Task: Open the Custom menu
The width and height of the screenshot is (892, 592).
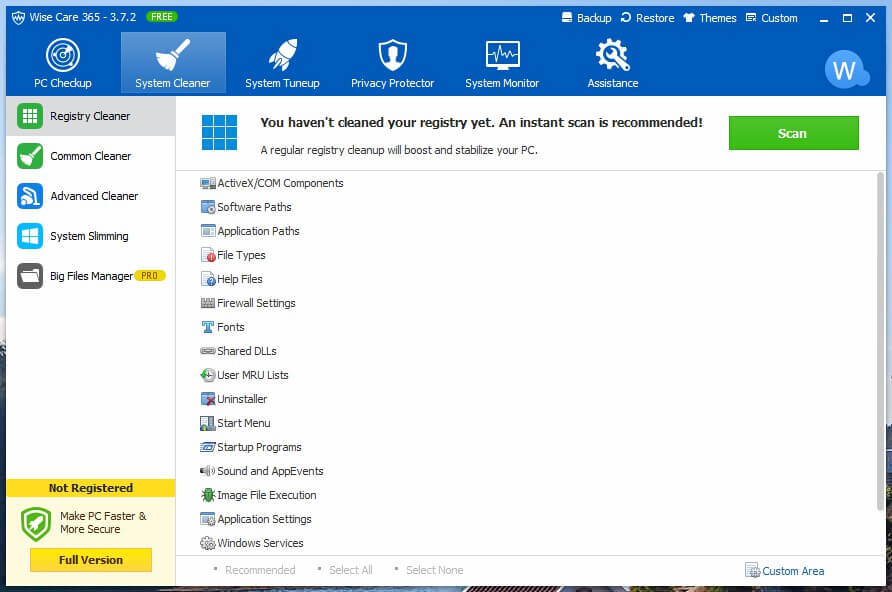Action: [x=771, y=18]
